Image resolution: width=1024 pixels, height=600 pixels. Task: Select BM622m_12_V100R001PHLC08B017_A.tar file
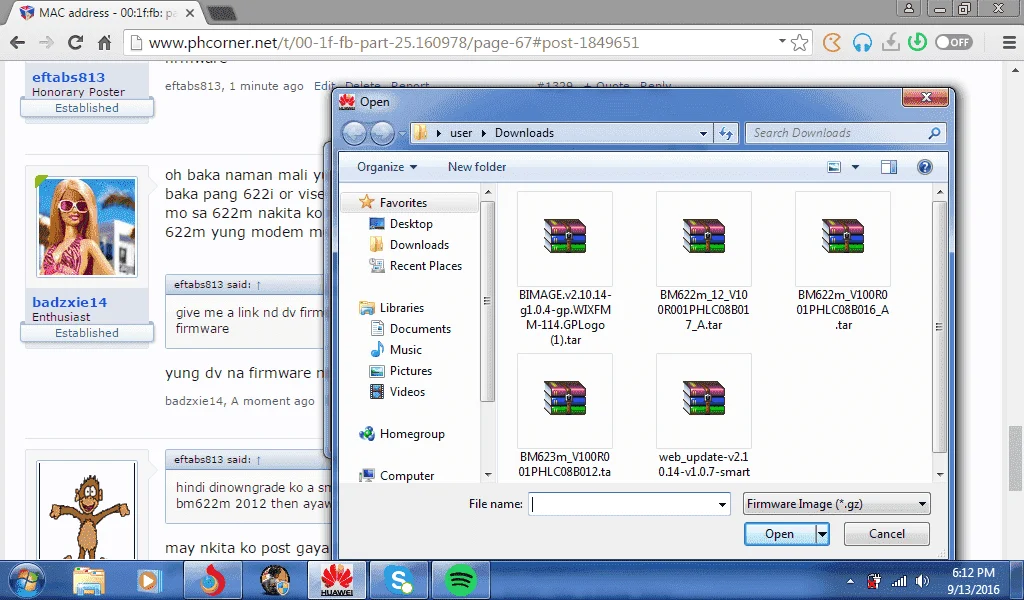pos(704,261)
